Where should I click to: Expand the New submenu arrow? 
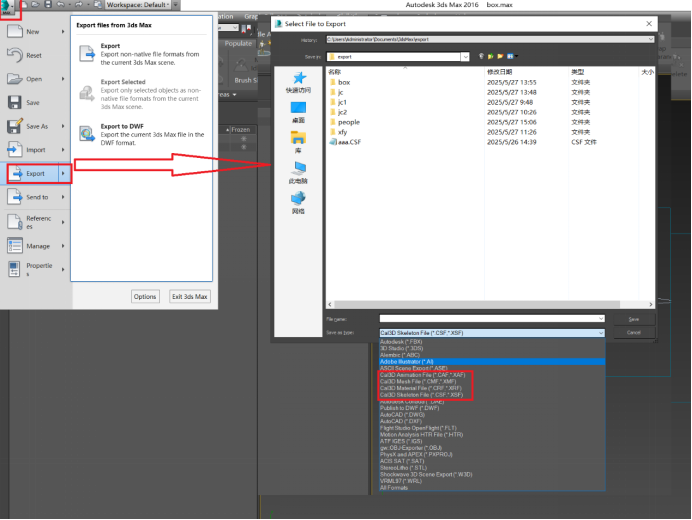63,32
